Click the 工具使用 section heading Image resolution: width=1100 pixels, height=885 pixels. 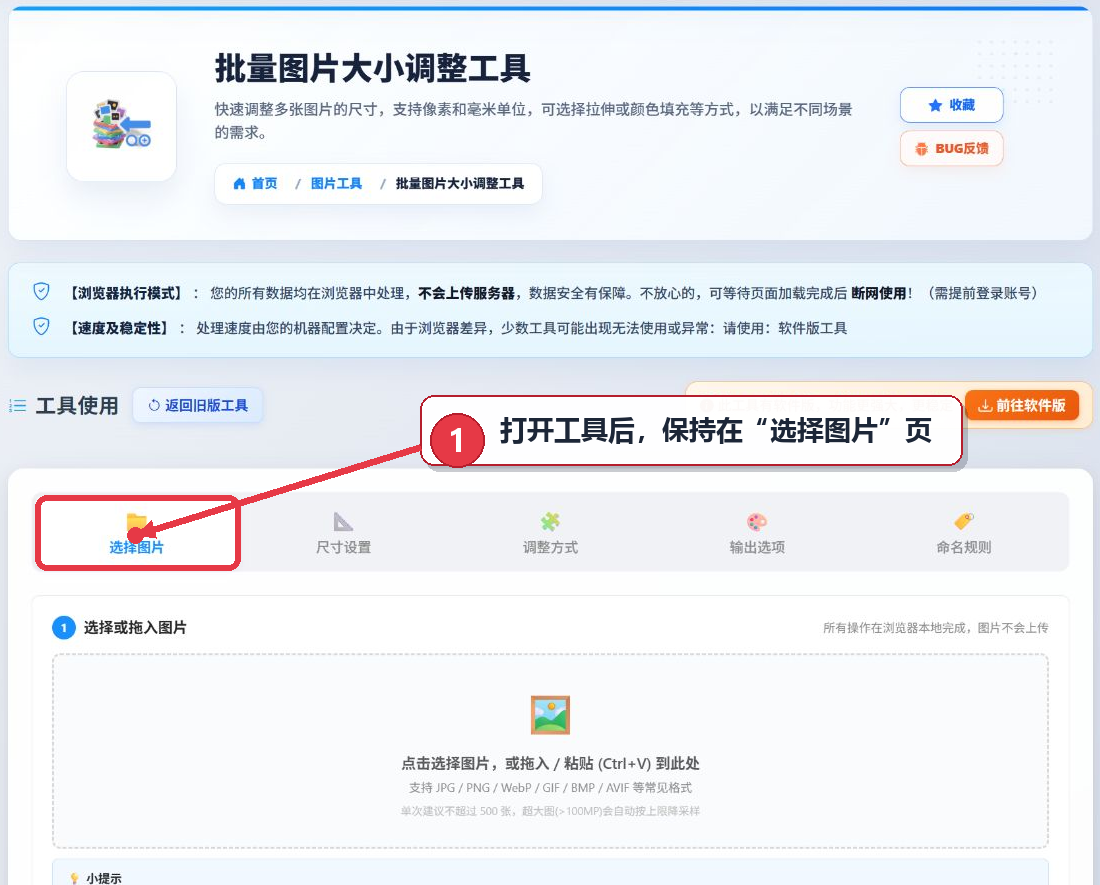pyautogui.click(x=76, y=405)
